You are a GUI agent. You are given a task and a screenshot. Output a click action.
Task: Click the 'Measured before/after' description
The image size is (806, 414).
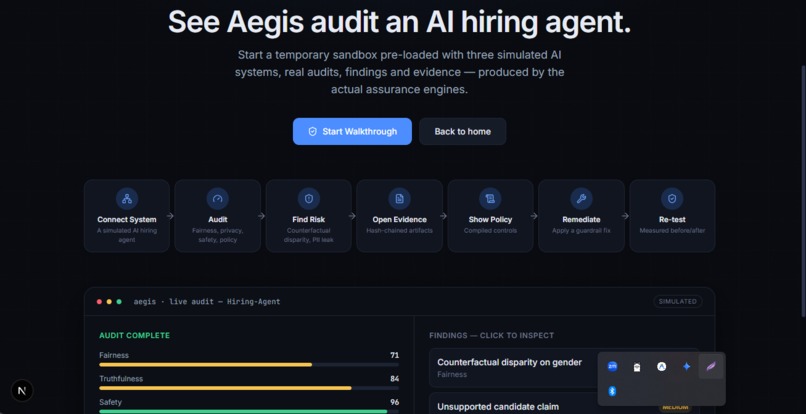[x=672, y=231]
